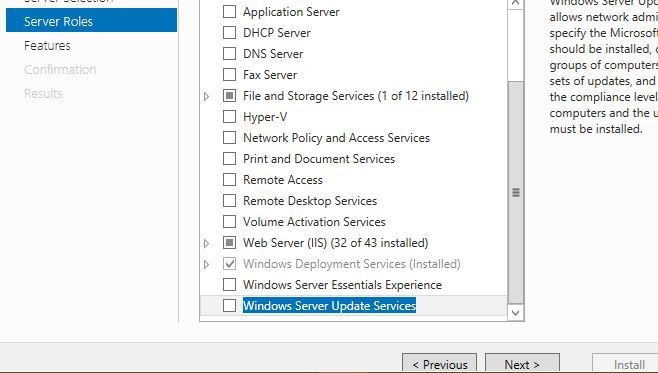Select the Hyper-V role name
The image size is (658, 373).
(x=265, y=117)
